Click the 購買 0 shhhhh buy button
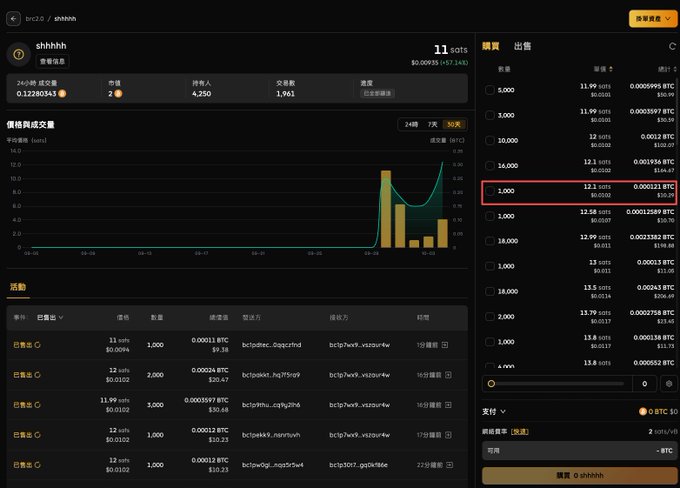This screenshot has width=680, height=488. pos(579,475)
